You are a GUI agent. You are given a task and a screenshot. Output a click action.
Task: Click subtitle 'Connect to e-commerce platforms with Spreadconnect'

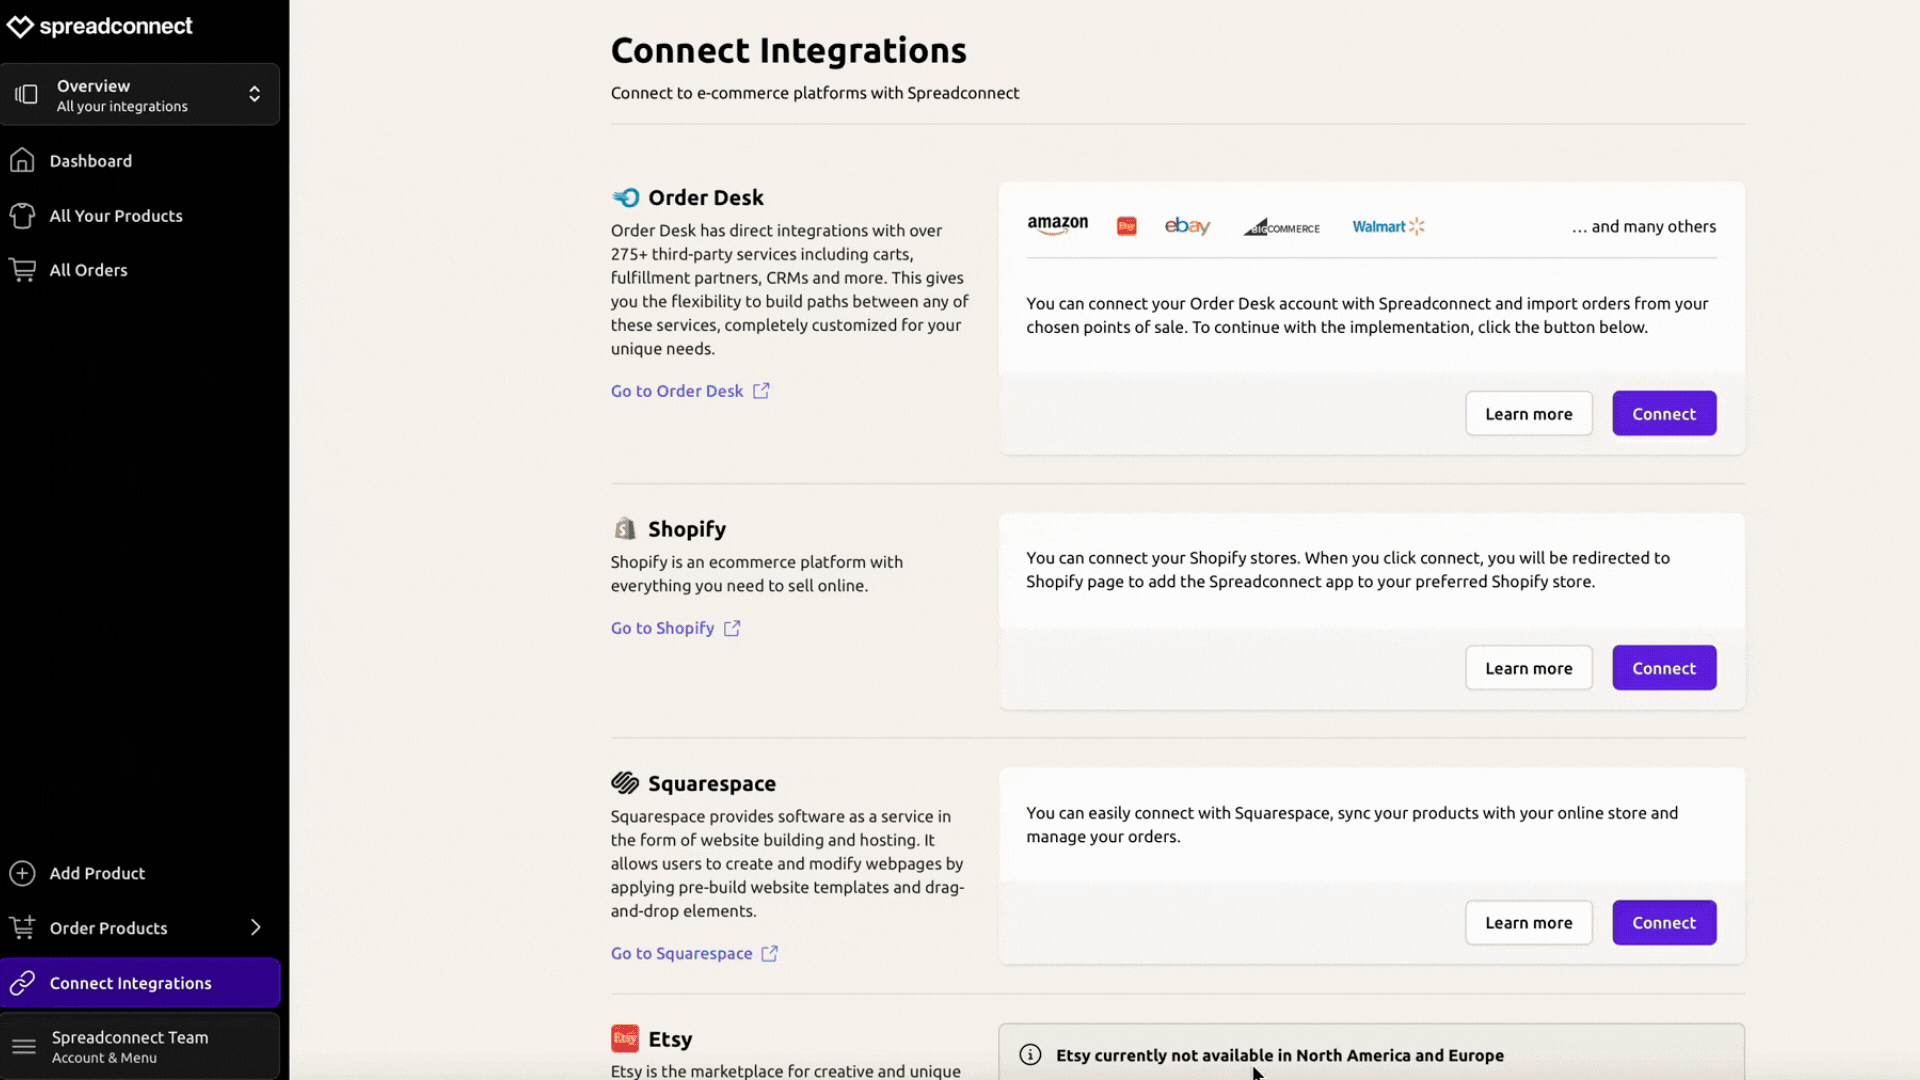815,93
